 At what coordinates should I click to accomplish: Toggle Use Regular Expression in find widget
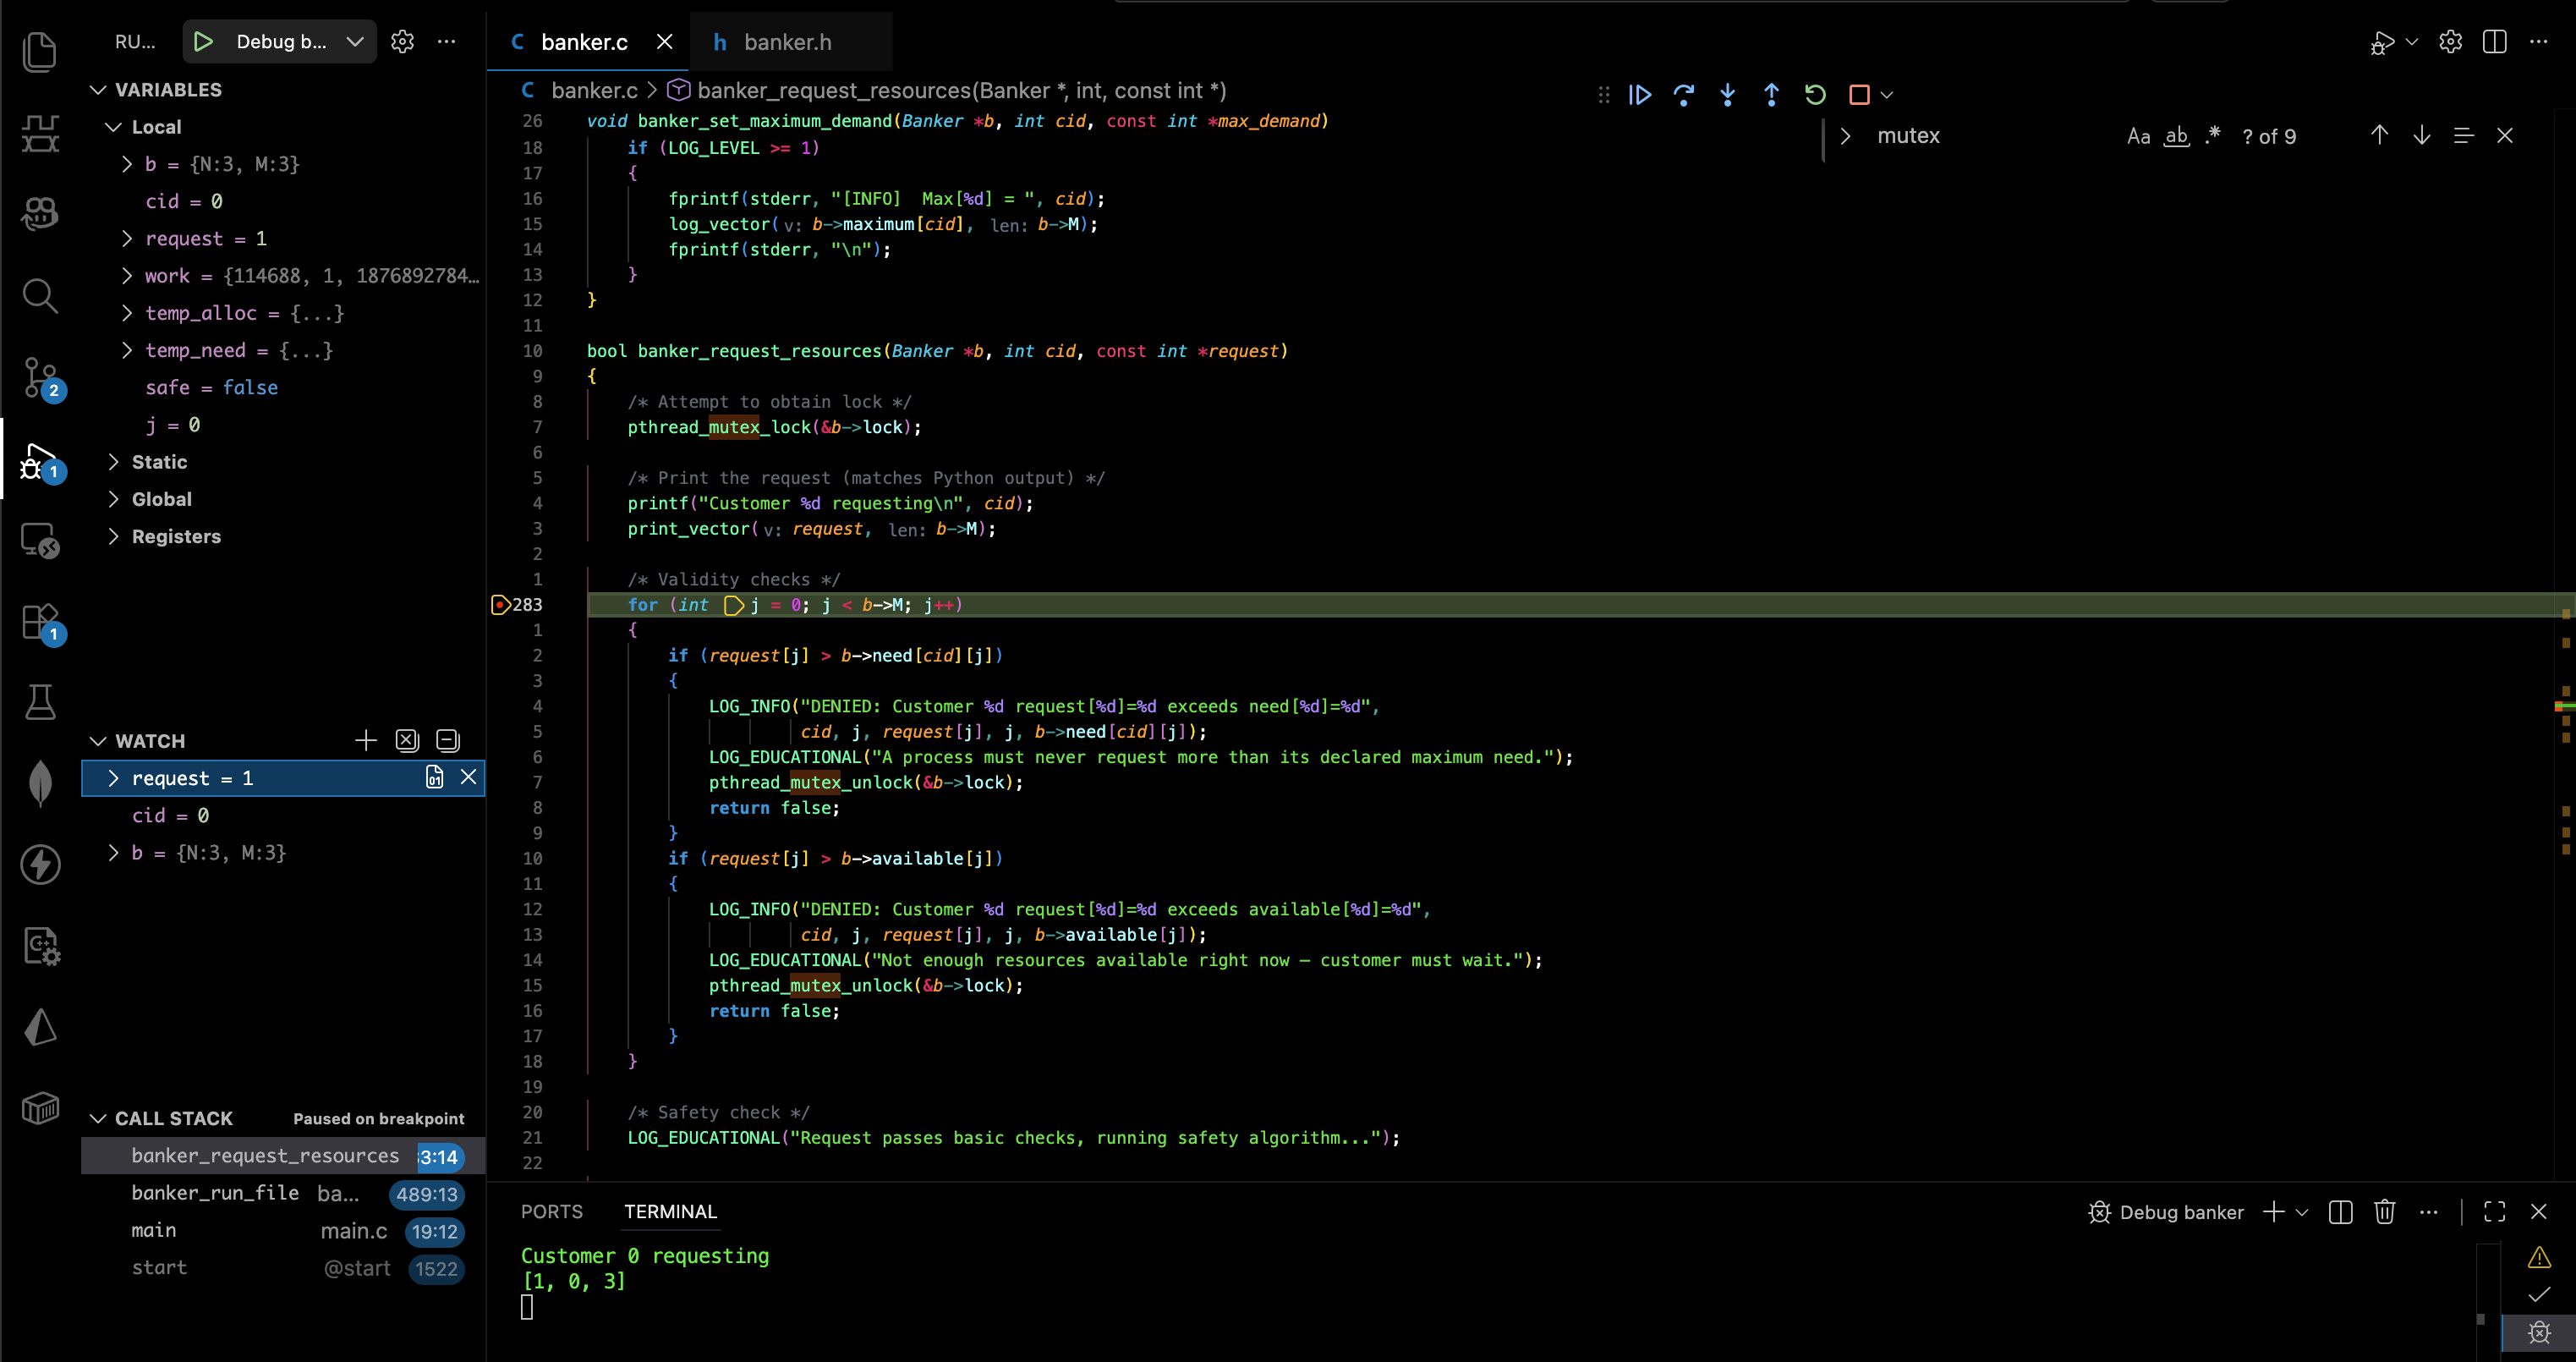[x=2212, y=136]
